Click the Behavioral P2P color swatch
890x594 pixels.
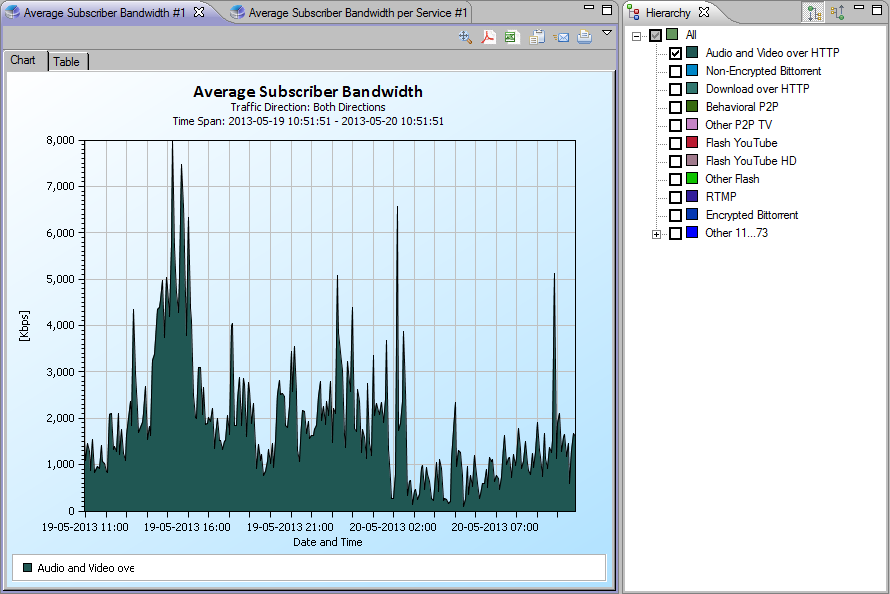(x=692, y=107)
